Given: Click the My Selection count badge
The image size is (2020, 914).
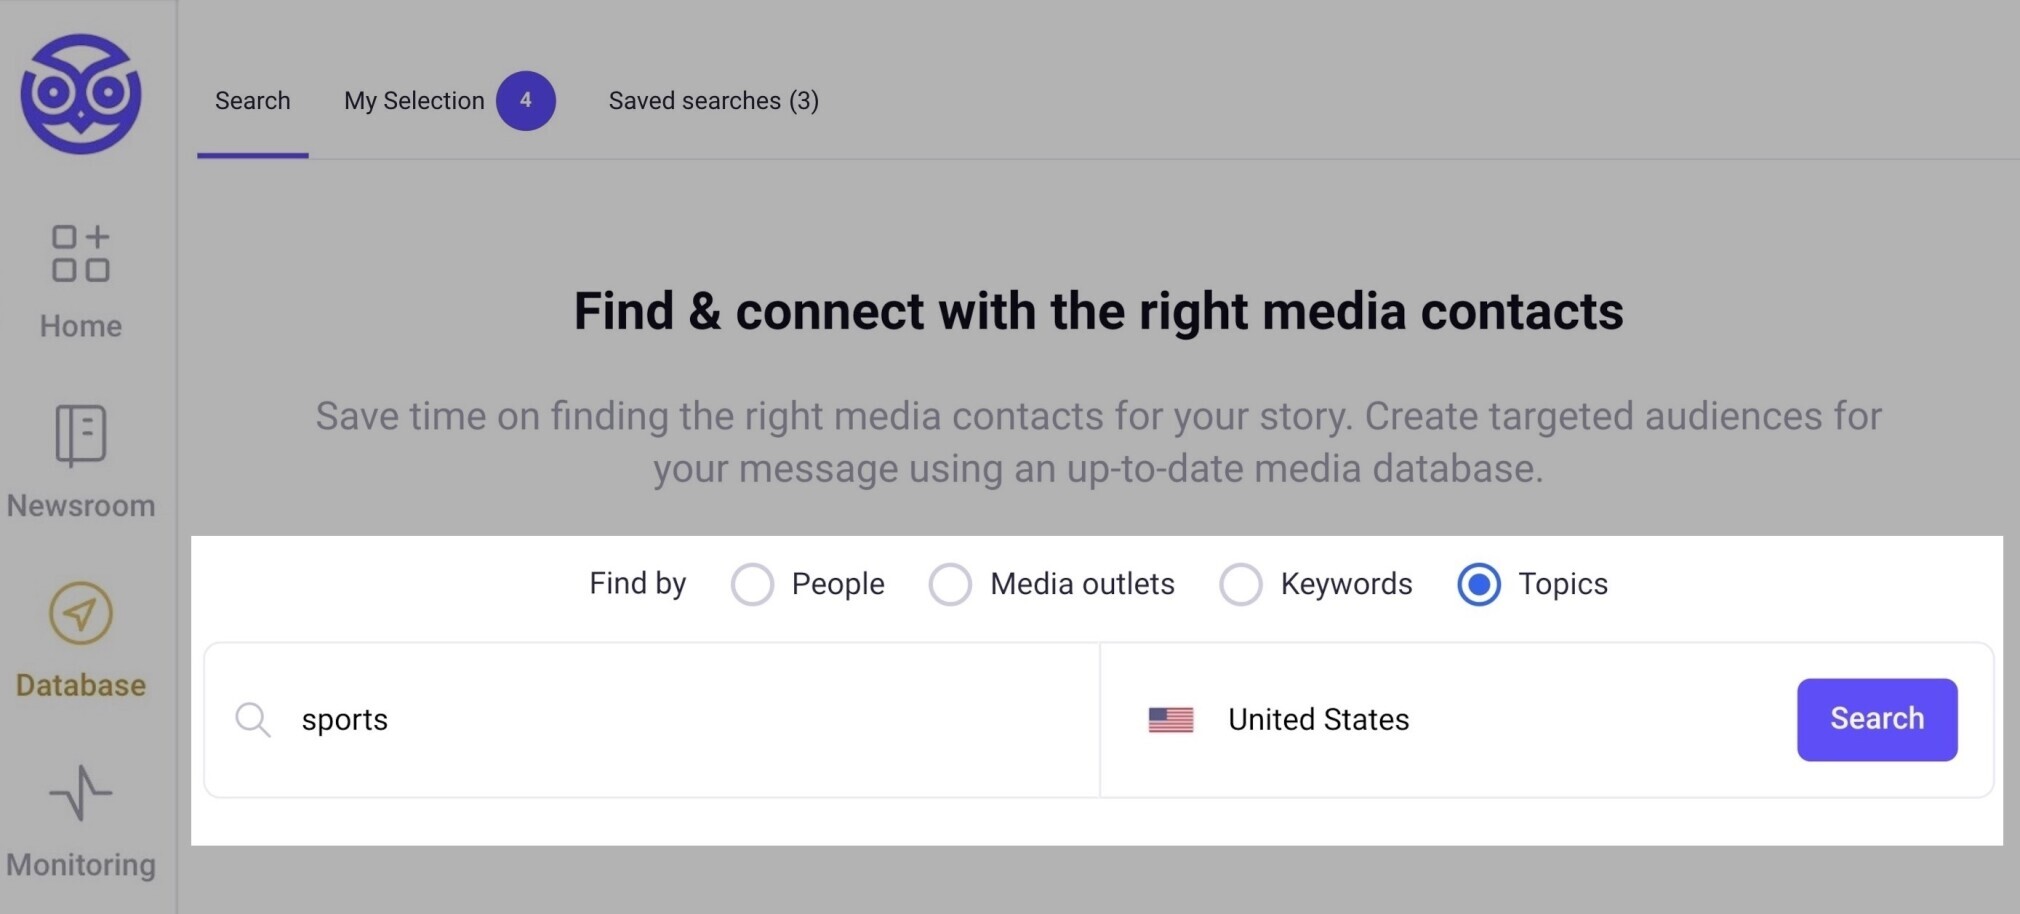Looking at the screenshot, I should point(526,101).
